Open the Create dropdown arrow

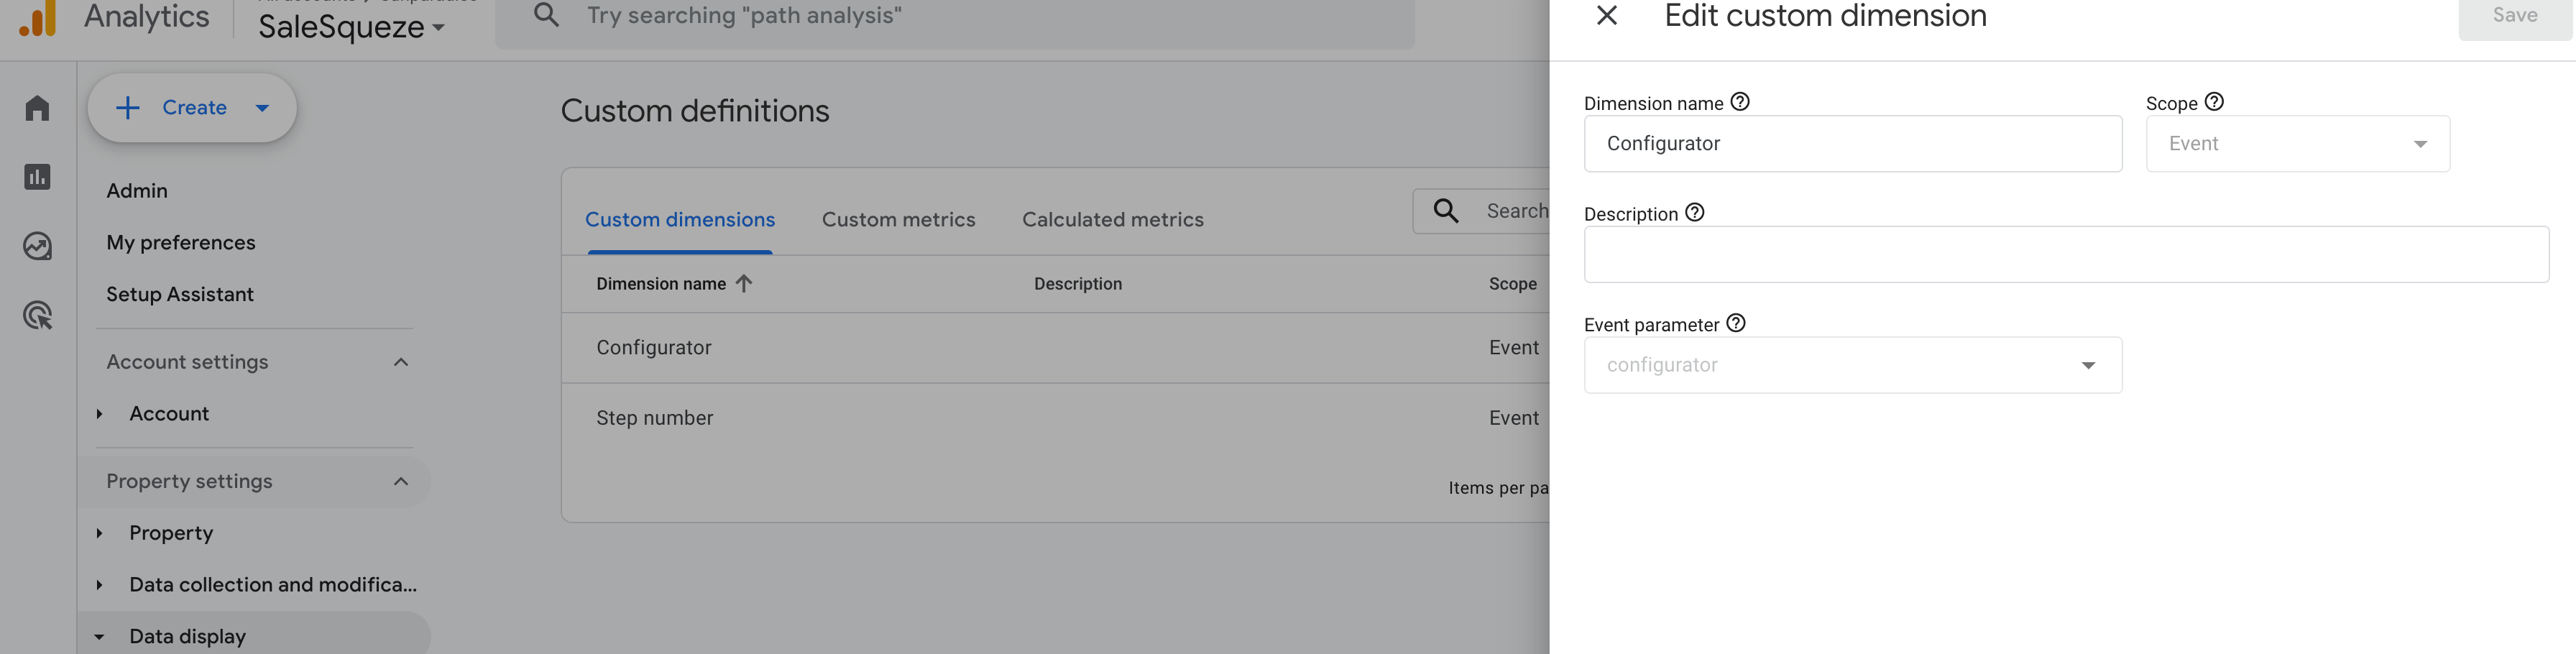[262, 108]
